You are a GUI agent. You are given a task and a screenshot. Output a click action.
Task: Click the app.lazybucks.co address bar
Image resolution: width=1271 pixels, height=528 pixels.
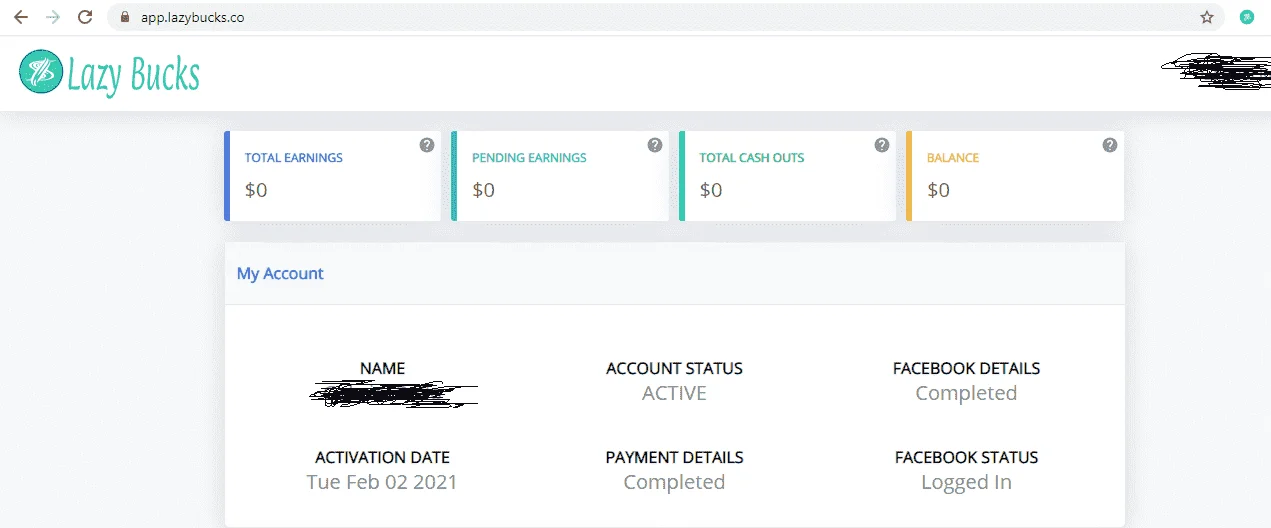[x=660, y=17]
